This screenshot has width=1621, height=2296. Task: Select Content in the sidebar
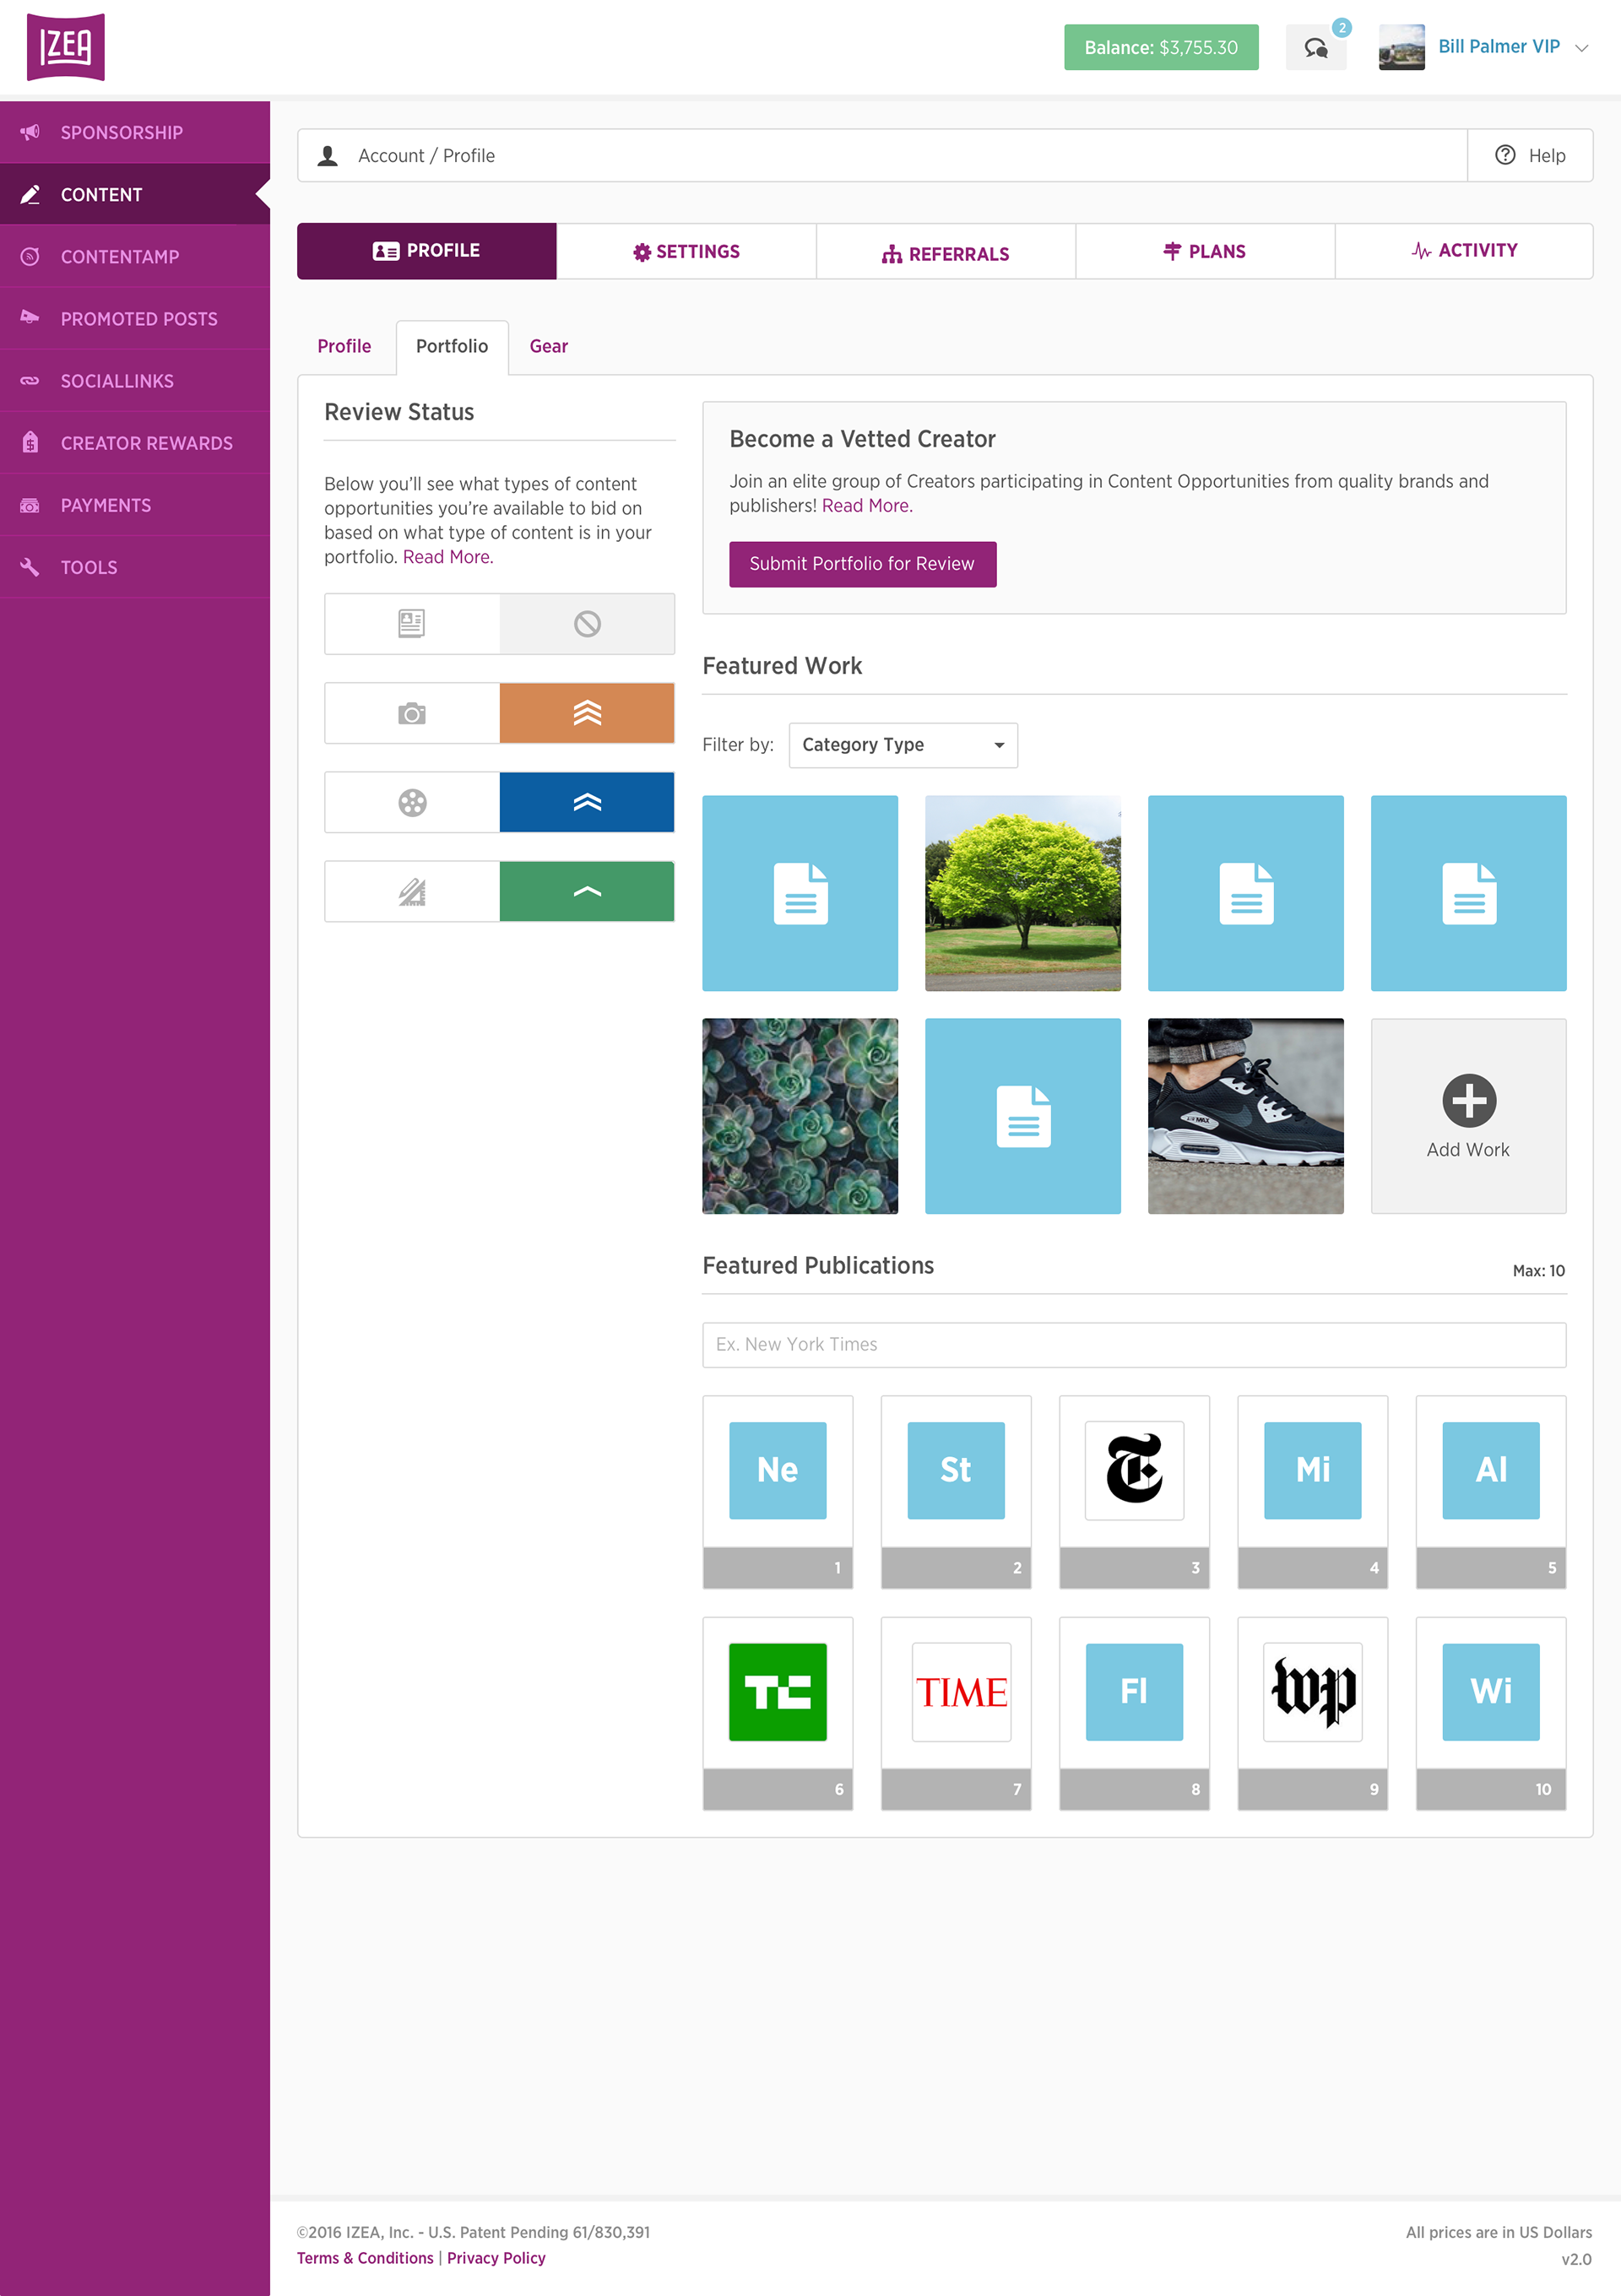click(135, 194)
